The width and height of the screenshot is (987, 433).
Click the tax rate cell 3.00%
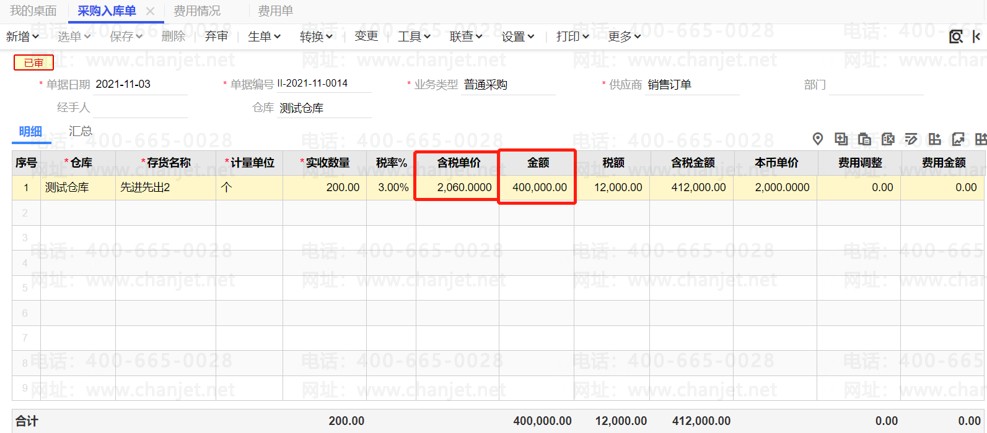coord(391,188)
